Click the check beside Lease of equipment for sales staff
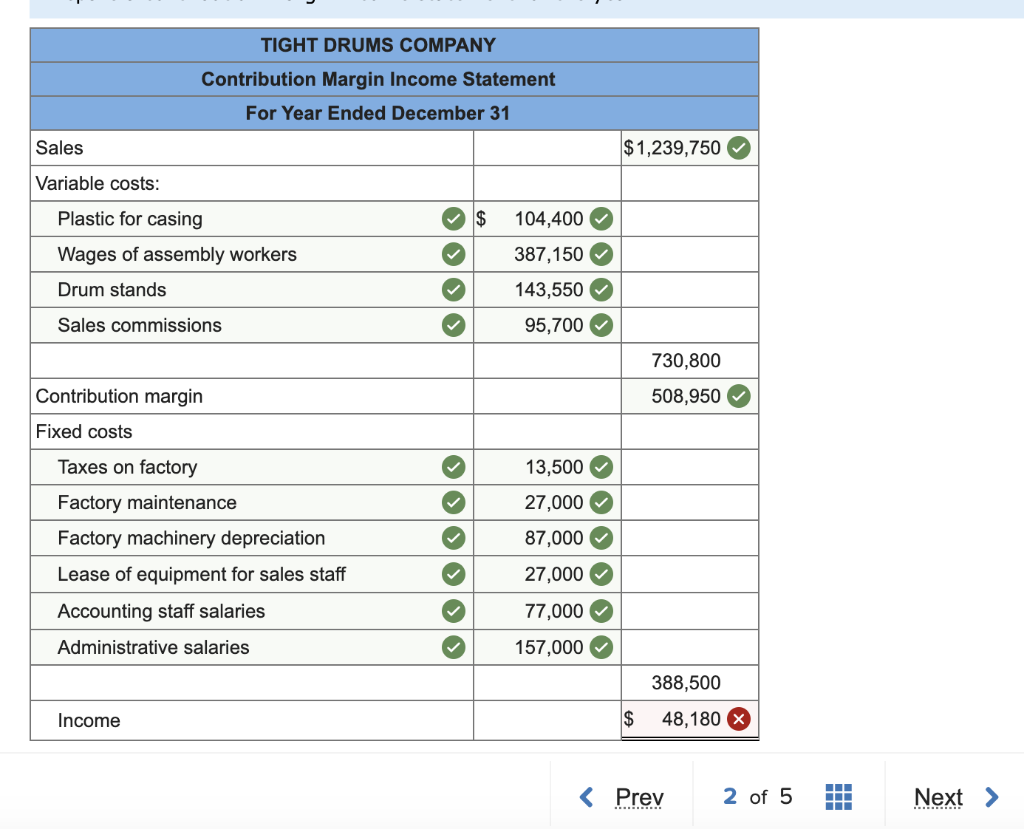 (453, 574)
